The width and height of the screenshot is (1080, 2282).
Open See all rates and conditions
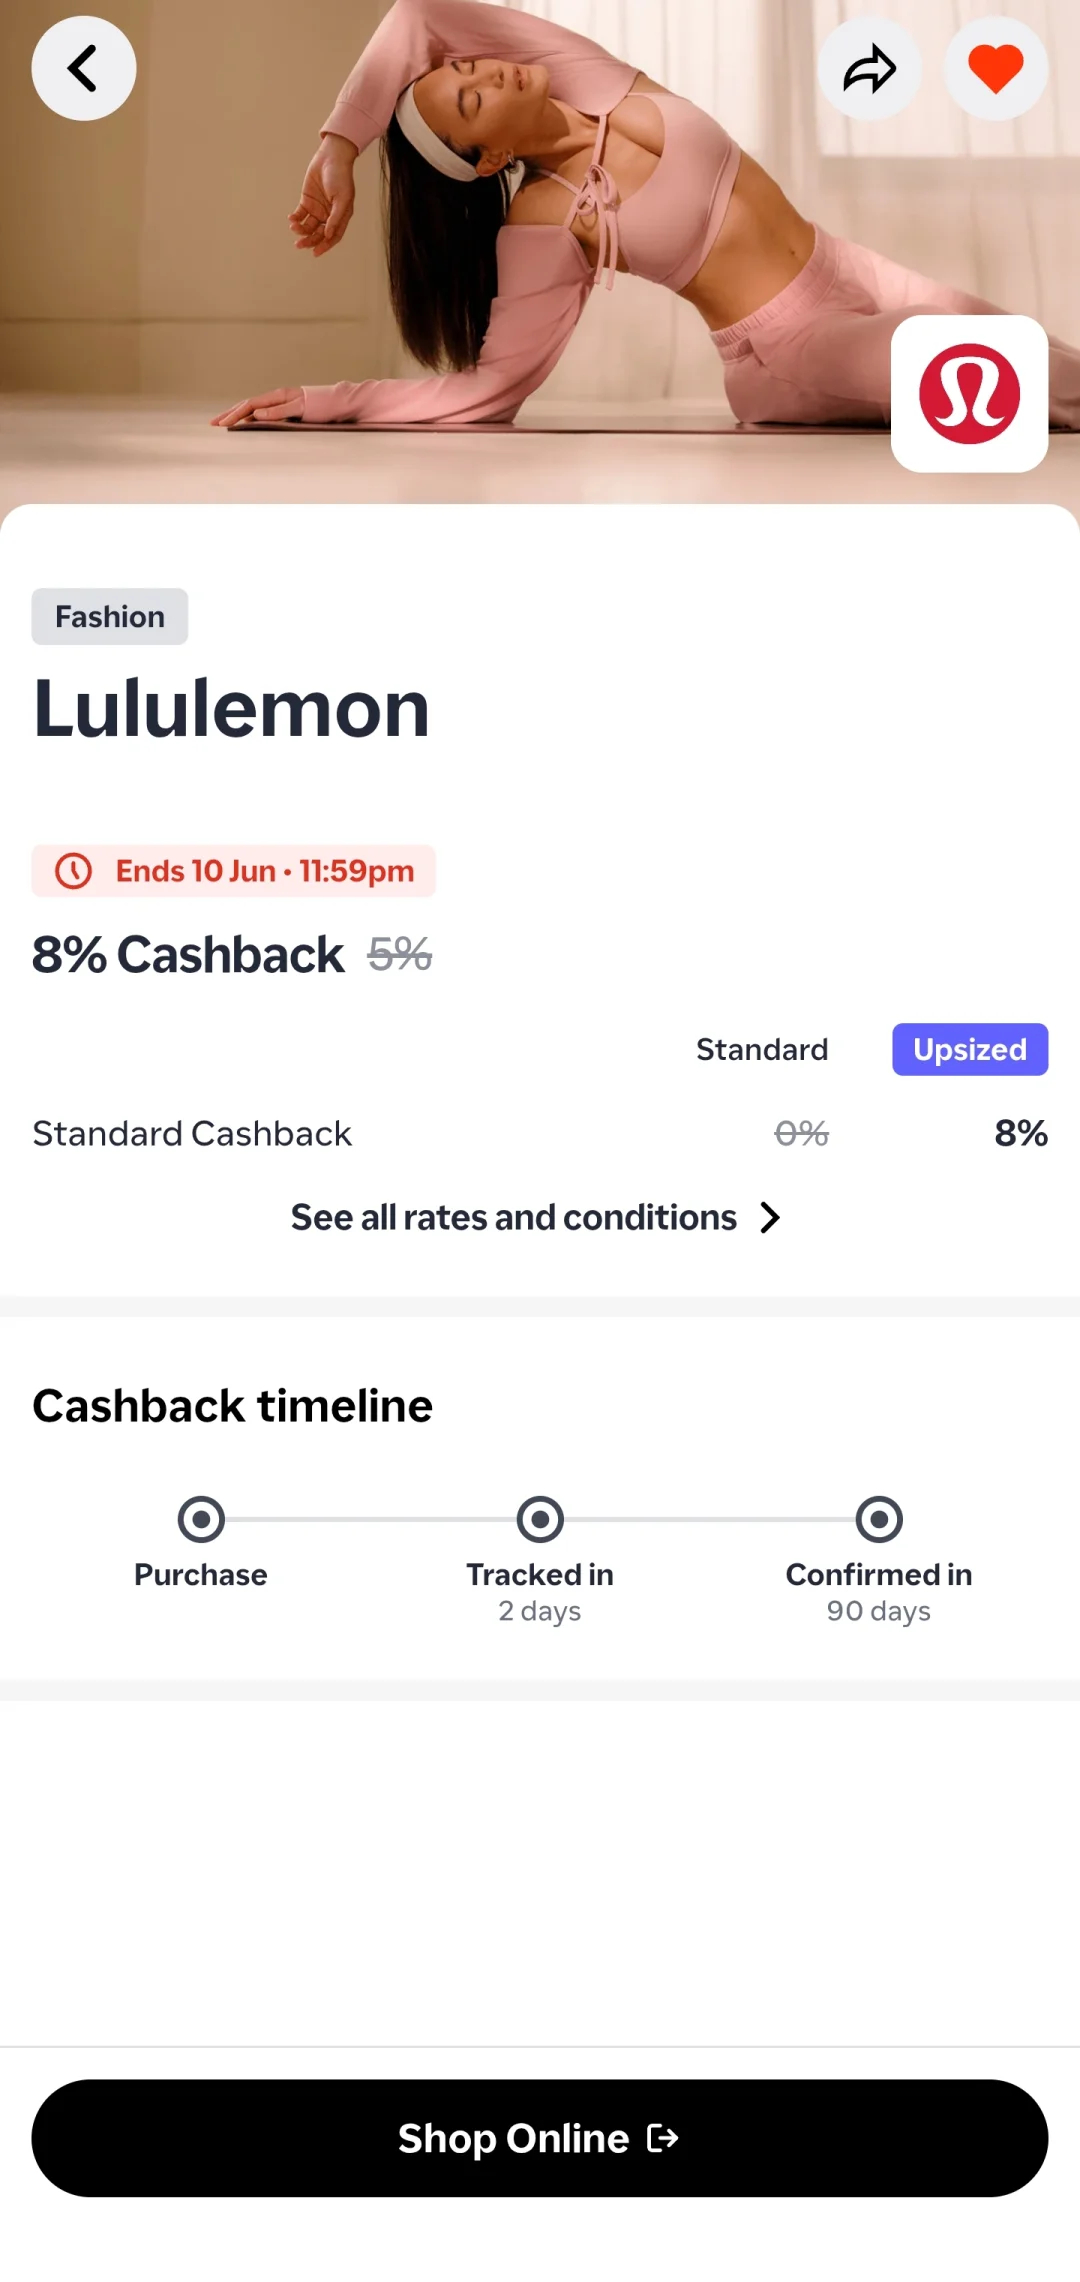tap(514, 1217)
